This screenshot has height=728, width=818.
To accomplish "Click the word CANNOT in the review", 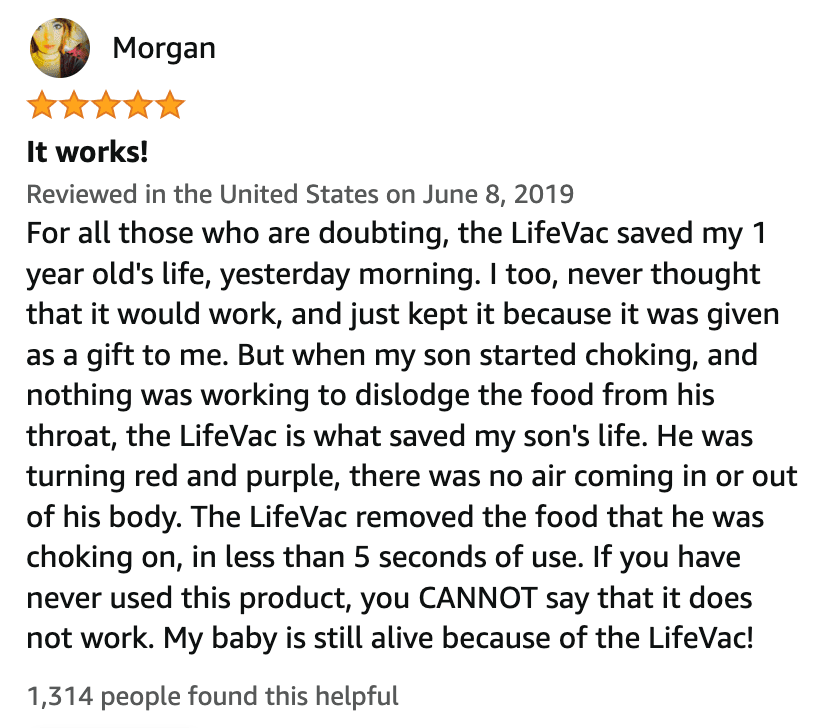I will (x=478, y=598).
